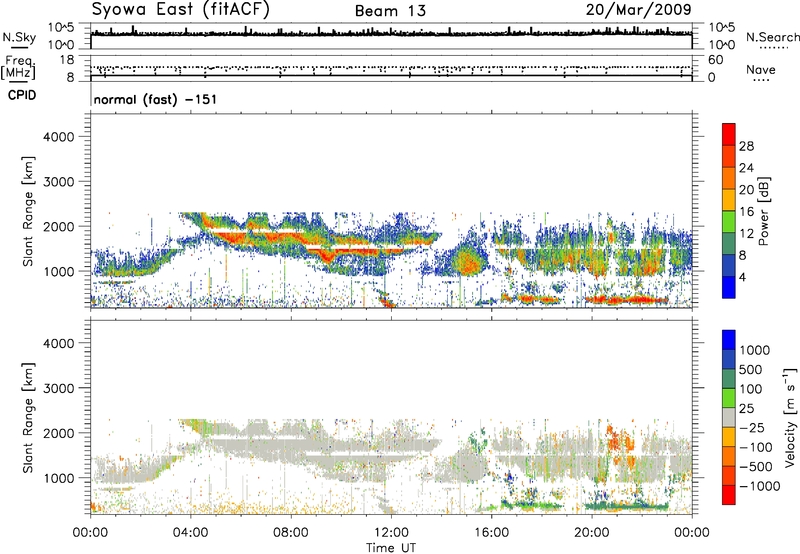Pick the yellow-orange 16–20 dB power swatch
The image size is (800, 554).
click(729, 199)
